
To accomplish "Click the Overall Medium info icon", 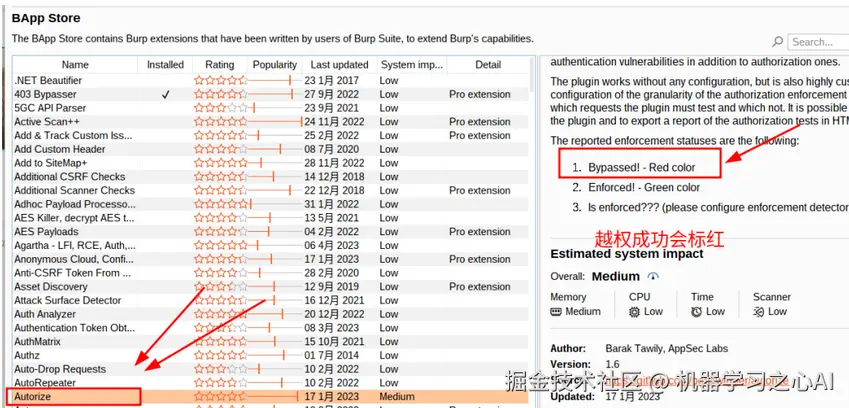I will coord(654,277).
